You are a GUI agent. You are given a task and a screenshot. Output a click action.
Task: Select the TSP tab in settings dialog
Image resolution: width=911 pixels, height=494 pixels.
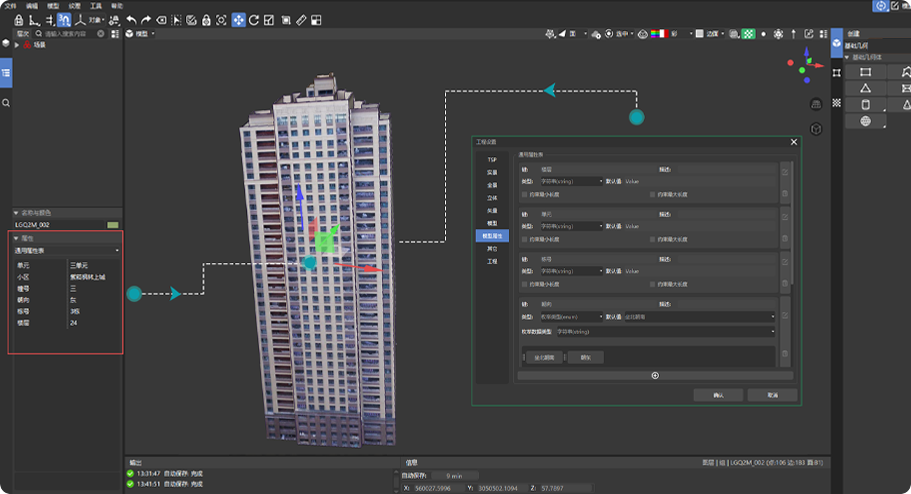pyautogui.click(x=492, y=160)
